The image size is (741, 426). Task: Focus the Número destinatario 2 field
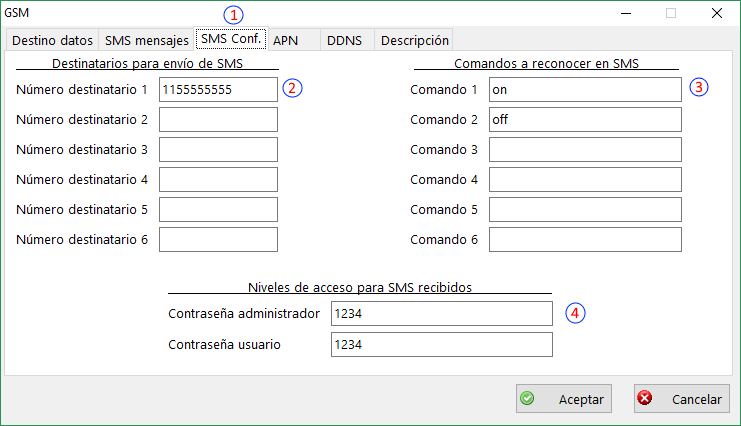217,120
